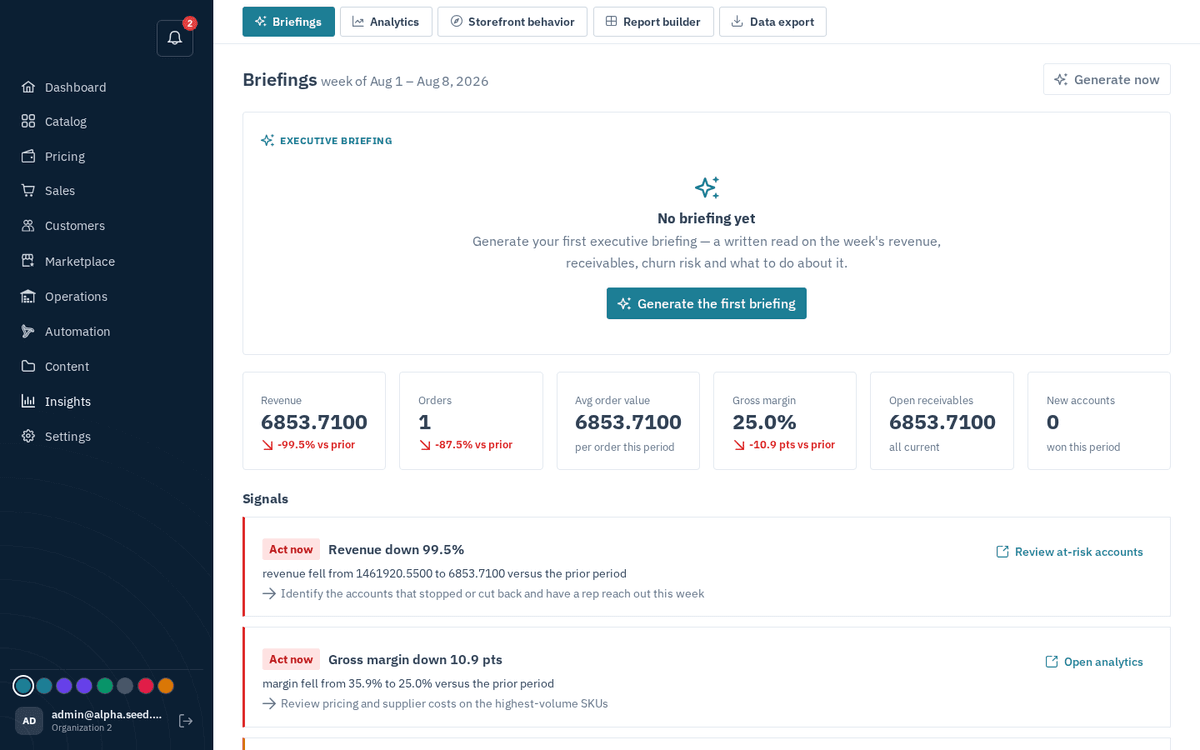This screenshot has height=750, width=1200.
Task: Click the EXECUTIVE BRIEFING label
Action: [336, 141]
